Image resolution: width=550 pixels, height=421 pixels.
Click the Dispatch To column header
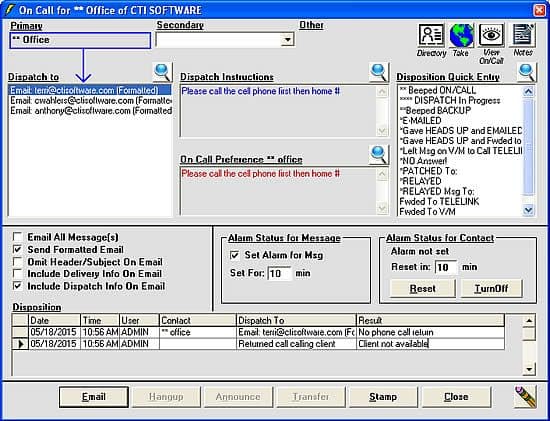coord(296,321)
